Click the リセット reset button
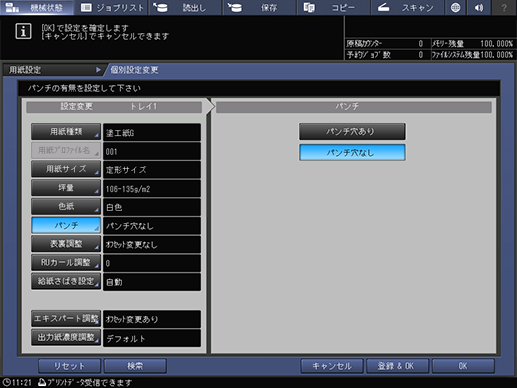The width and height of the screenshot is (517, 388). 69,366
